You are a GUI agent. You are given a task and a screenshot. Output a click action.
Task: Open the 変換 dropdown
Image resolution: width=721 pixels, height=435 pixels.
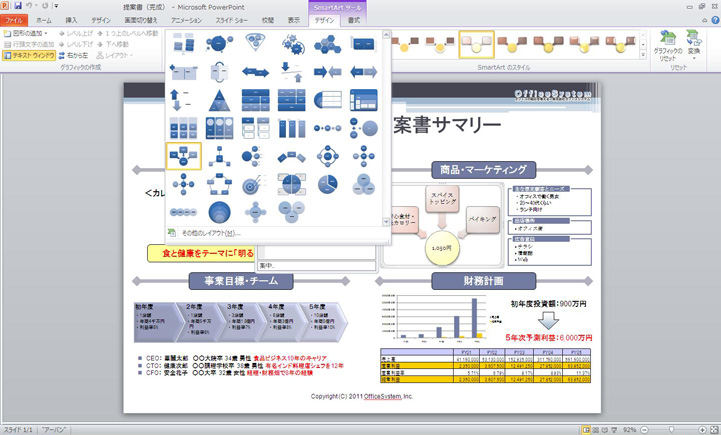[x=694, y=46]
